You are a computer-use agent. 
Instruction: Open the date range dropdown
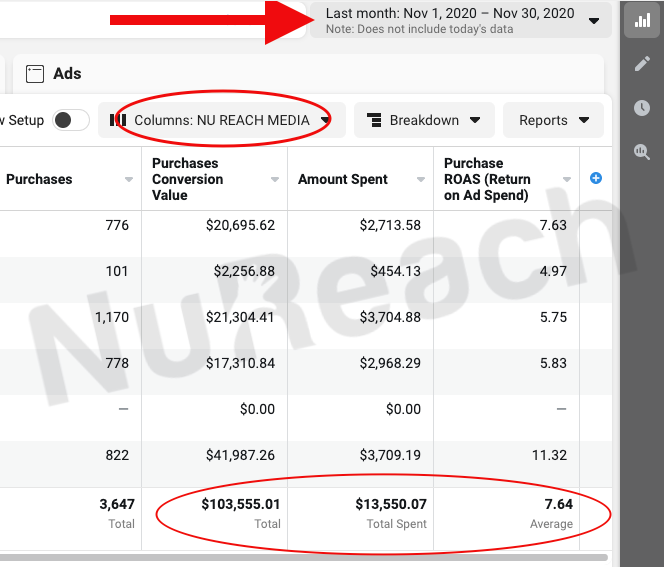click(x=460, y=20)
